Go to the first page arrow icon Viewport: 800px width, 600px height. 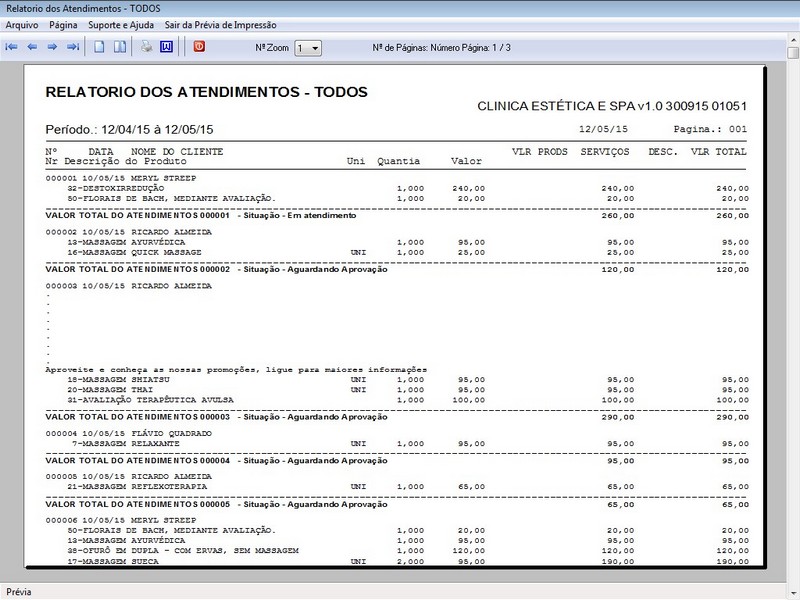click(12, 47)
